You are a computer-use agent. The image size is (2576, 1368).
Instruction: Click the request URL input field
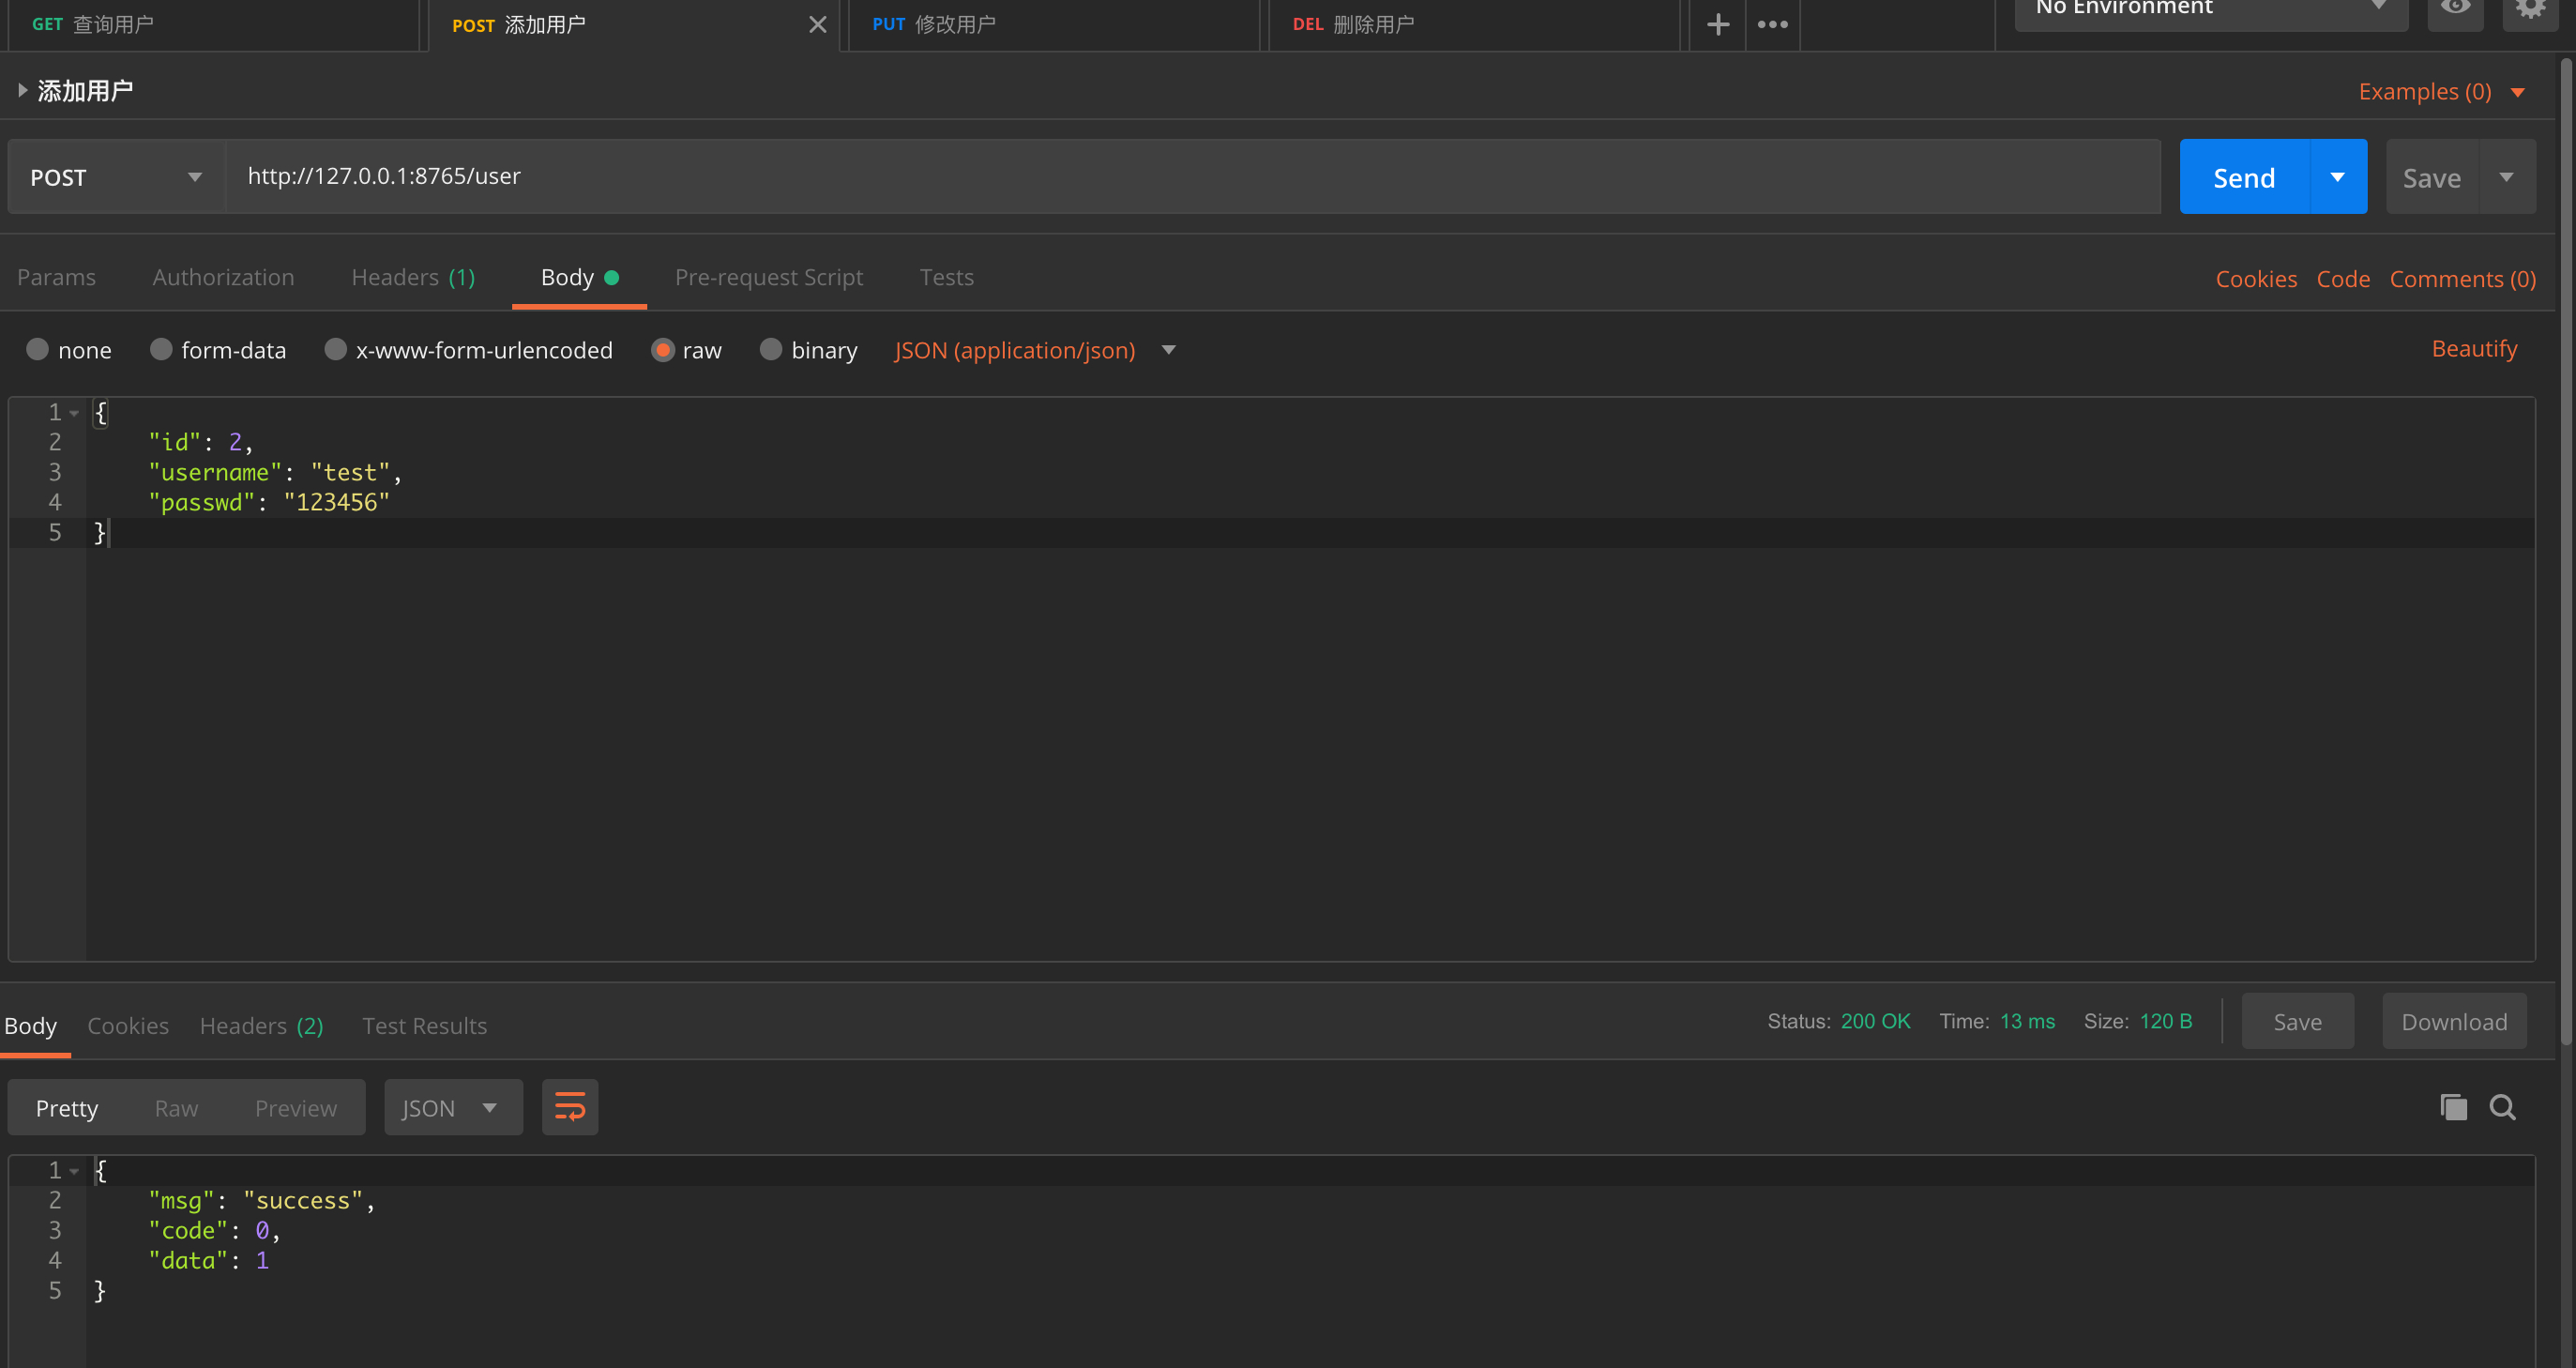point(1190,176)
